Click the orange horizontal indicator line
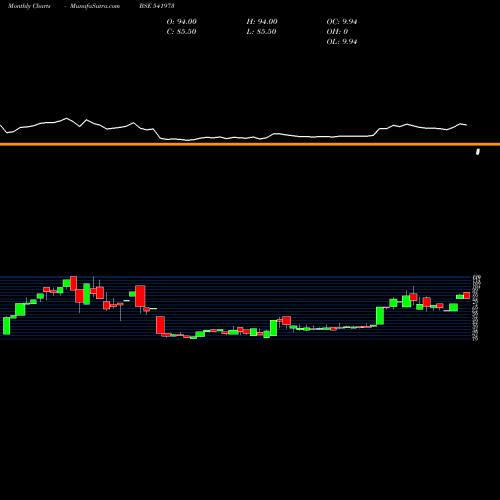Image resolution: width=500 pixels, height=500 pixels. pos(250,144)
